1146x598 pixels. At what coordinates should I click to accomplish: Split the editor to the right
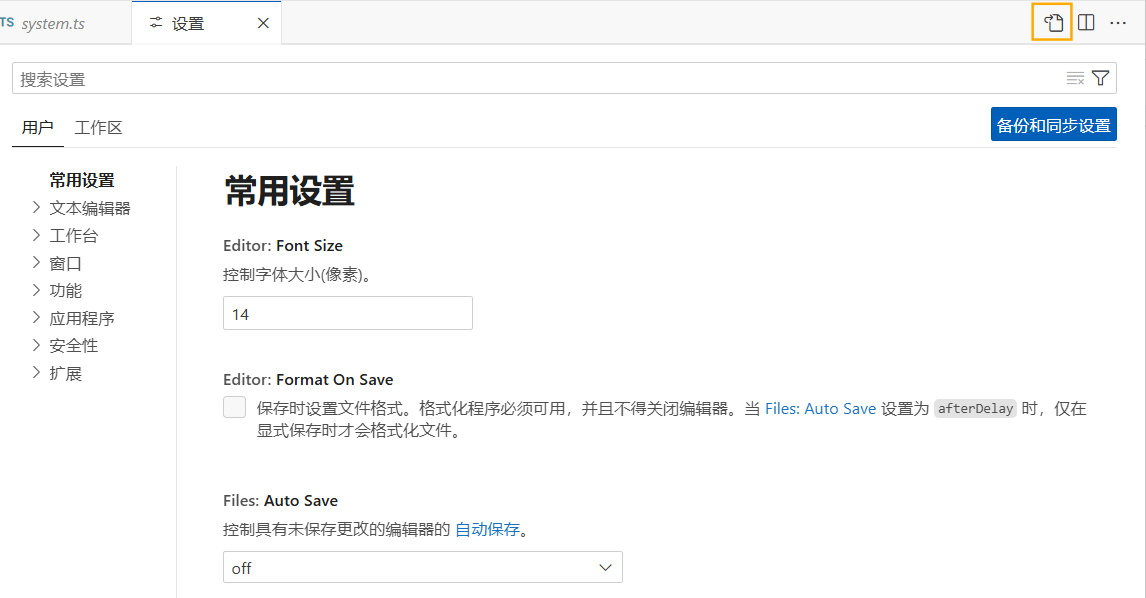click(1086, 23)
